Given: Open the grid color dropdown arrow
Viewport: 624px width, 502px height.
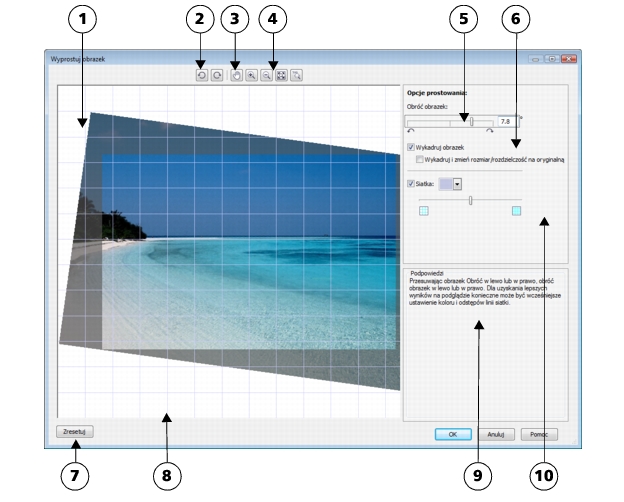Looking at the screenshot, I should coord(458,183).
